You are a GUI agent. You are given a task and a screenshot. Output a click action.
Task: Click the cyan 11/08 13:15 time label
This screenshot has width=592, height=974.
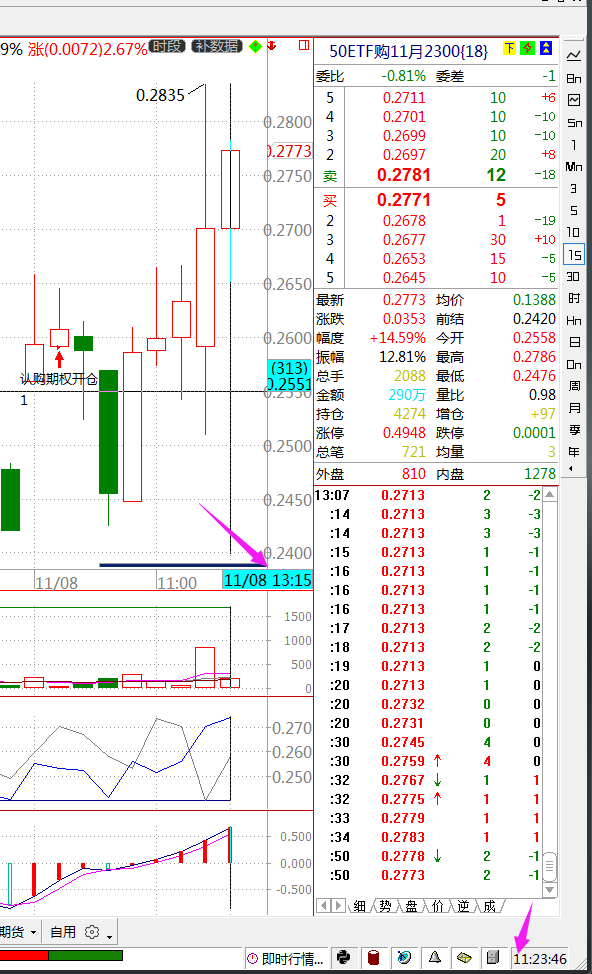click(268, 580)
